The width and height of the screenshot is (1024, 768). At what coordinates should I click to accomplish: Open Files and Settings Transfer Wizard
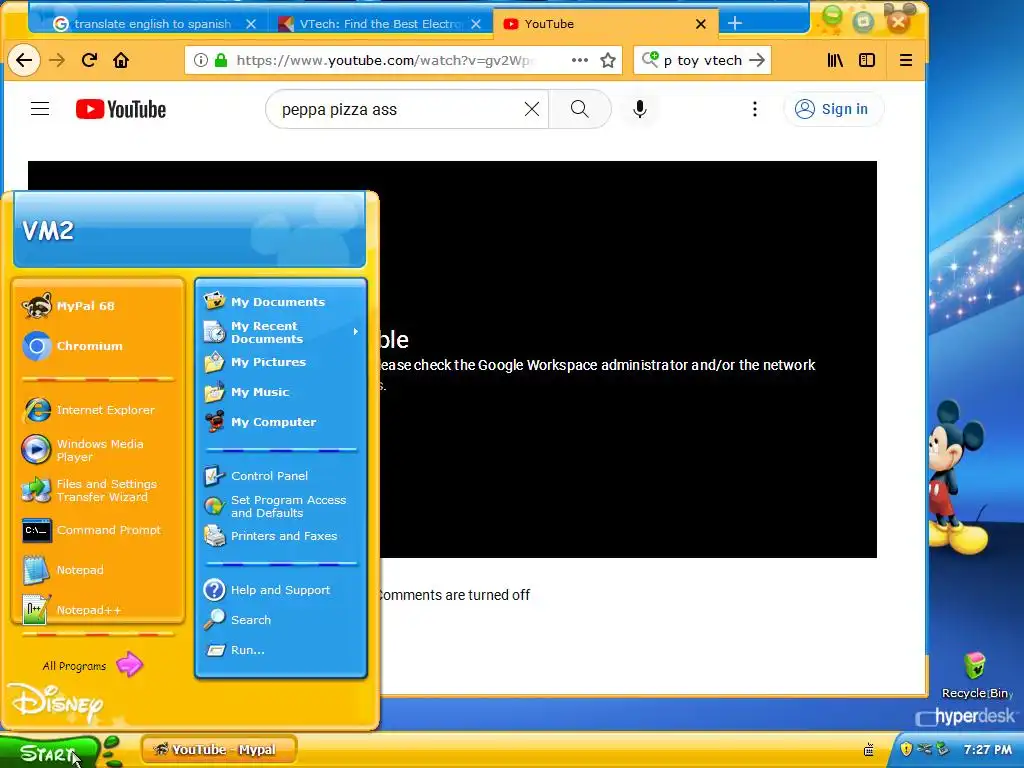(98, 490)
